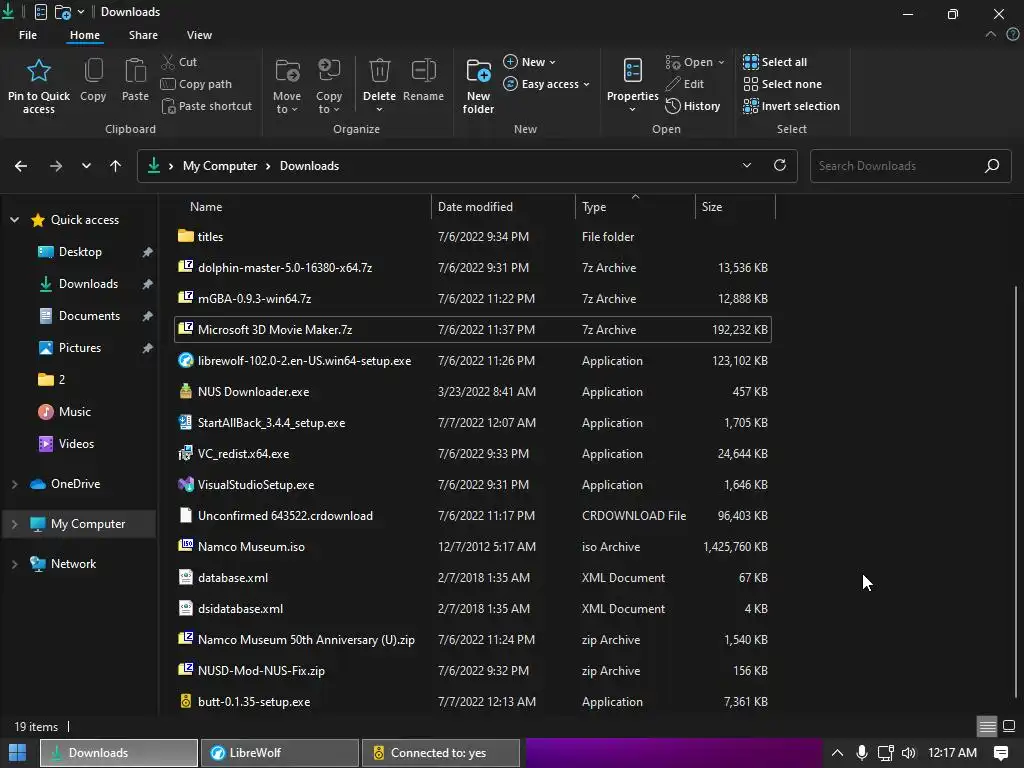1024x768 pixels.
Task: Switch to the Home ribbon tab
Action: click(85, 35)
